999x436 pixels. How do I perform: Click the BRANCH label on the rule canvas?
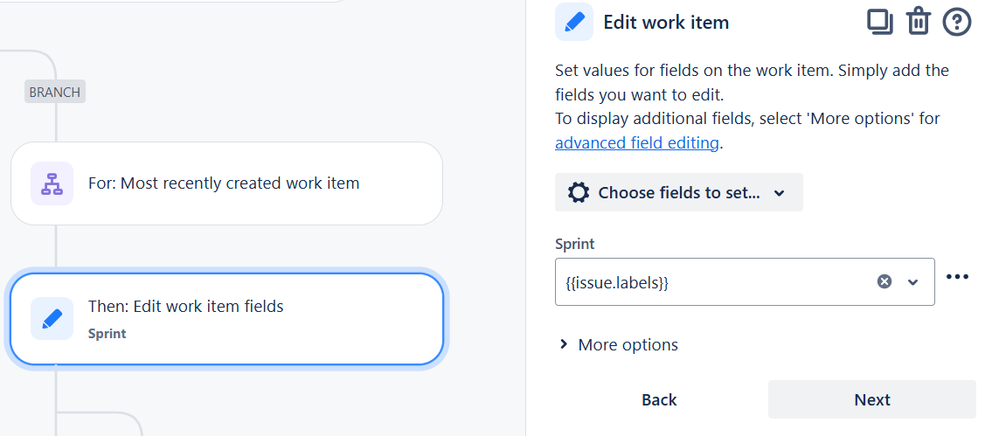56,92
